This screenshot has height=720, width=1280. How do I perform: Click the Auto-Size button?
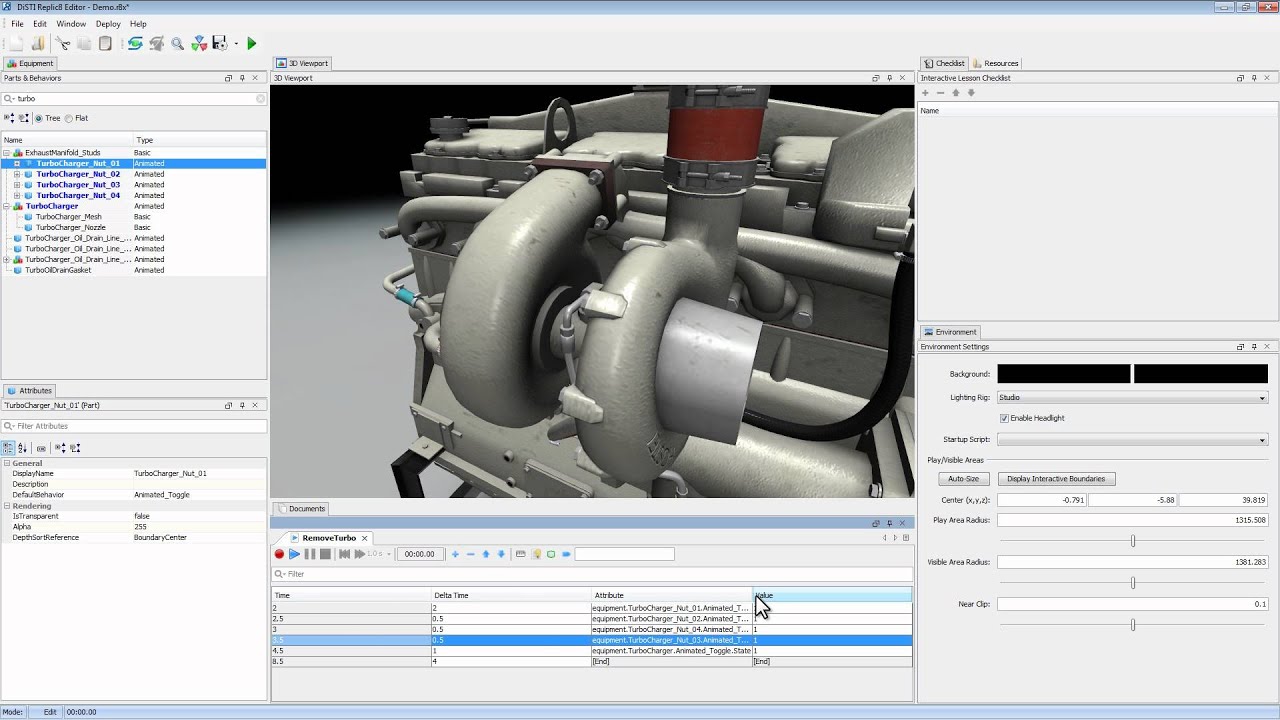[x=963, y=479]
